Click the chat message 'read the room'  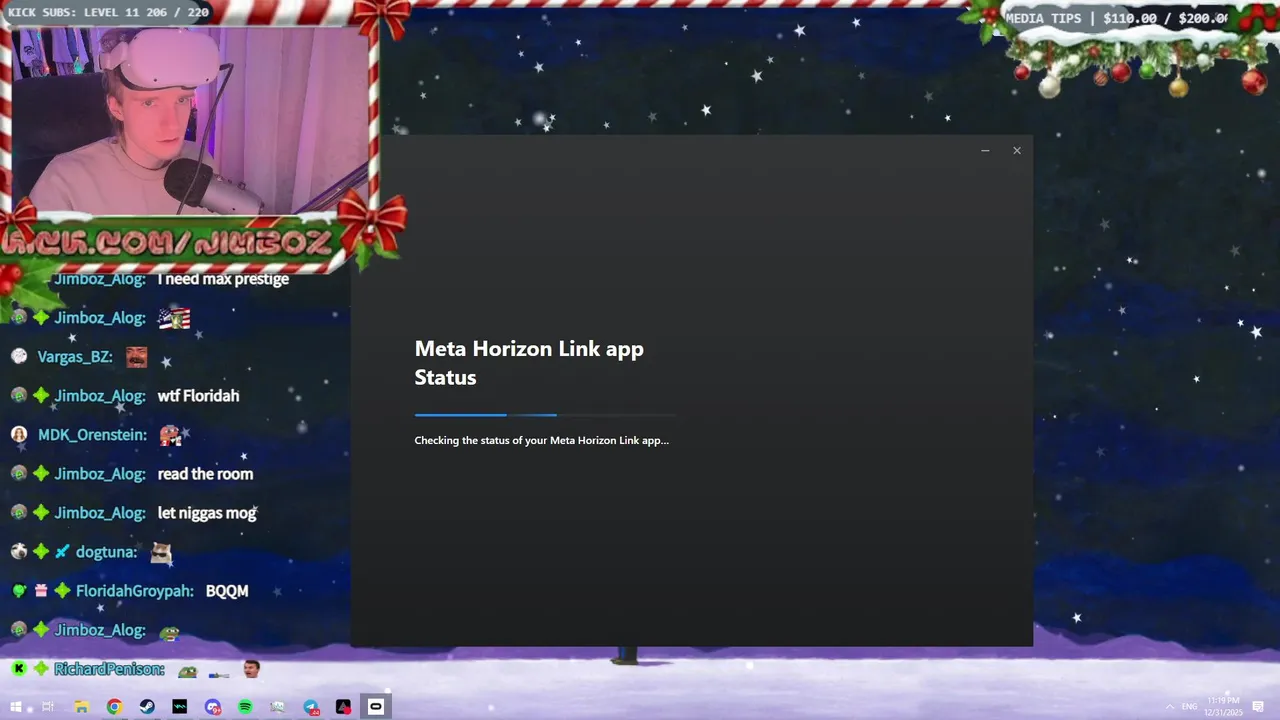pos(205,474)
